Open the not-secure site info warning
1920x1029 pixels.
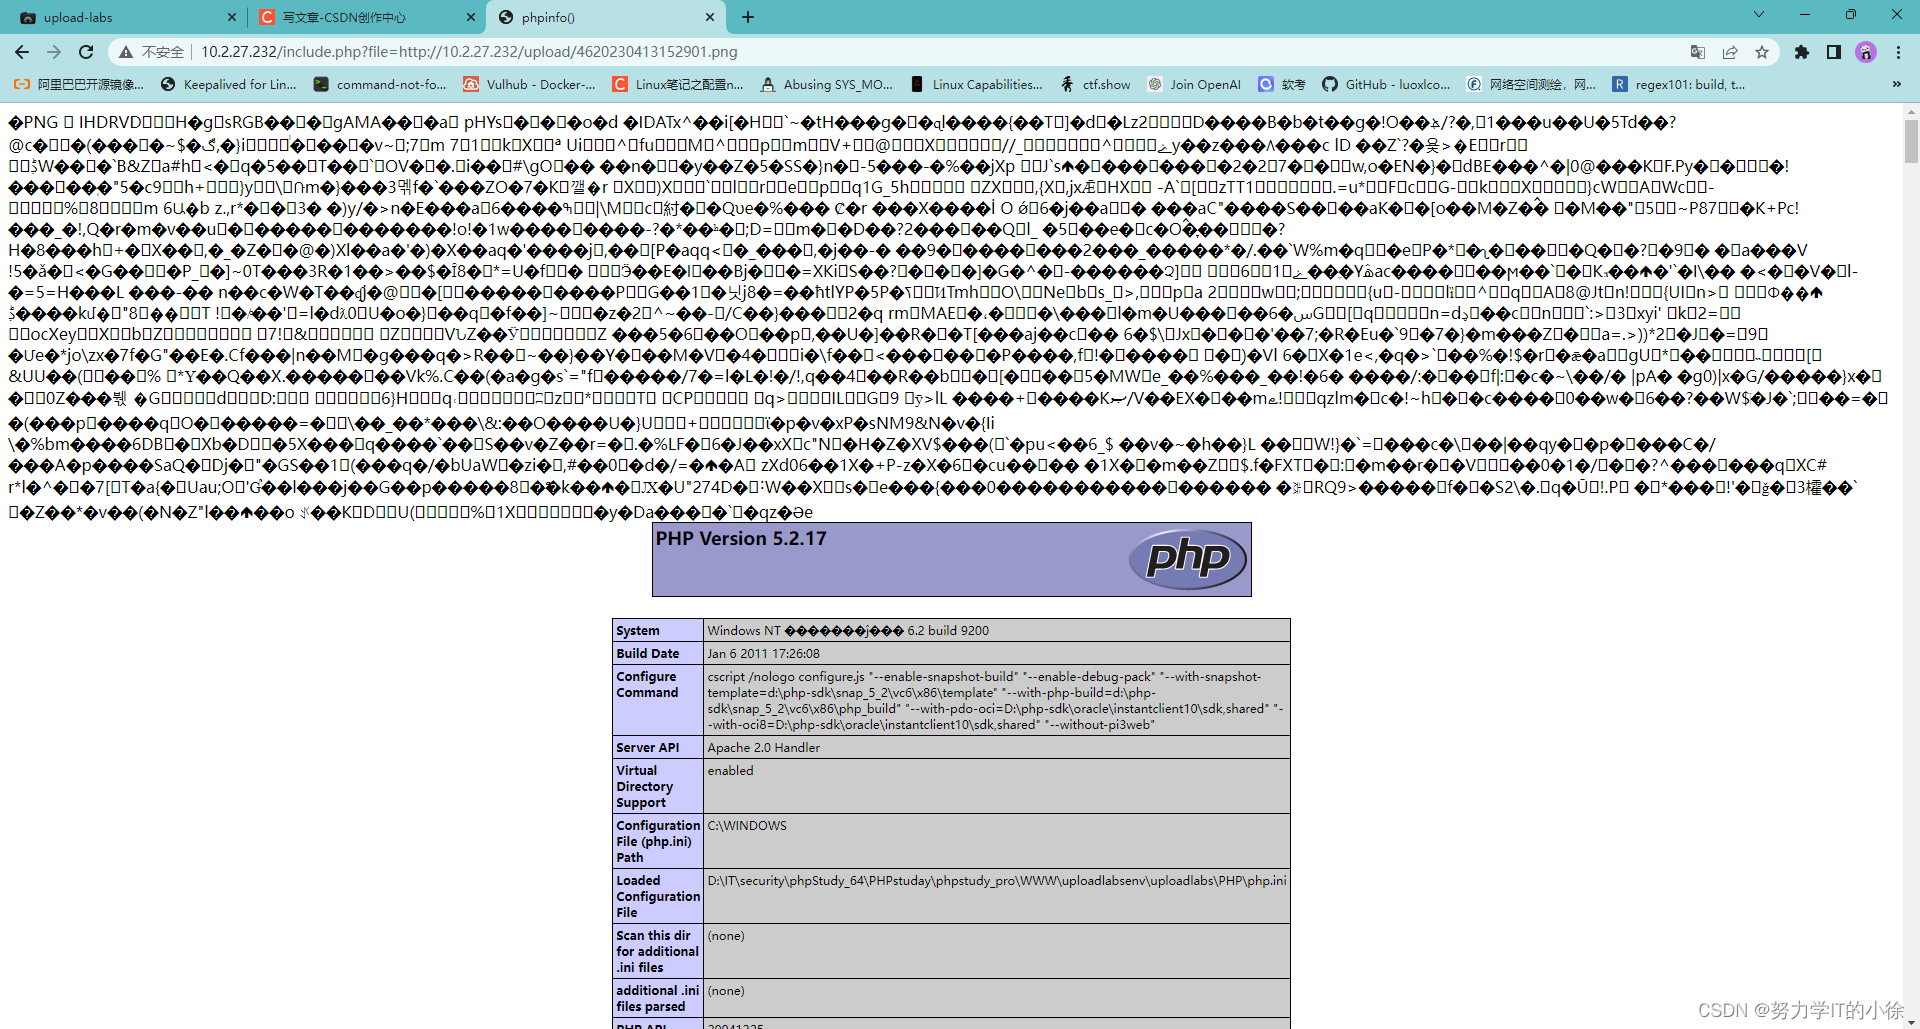point(152,52)
